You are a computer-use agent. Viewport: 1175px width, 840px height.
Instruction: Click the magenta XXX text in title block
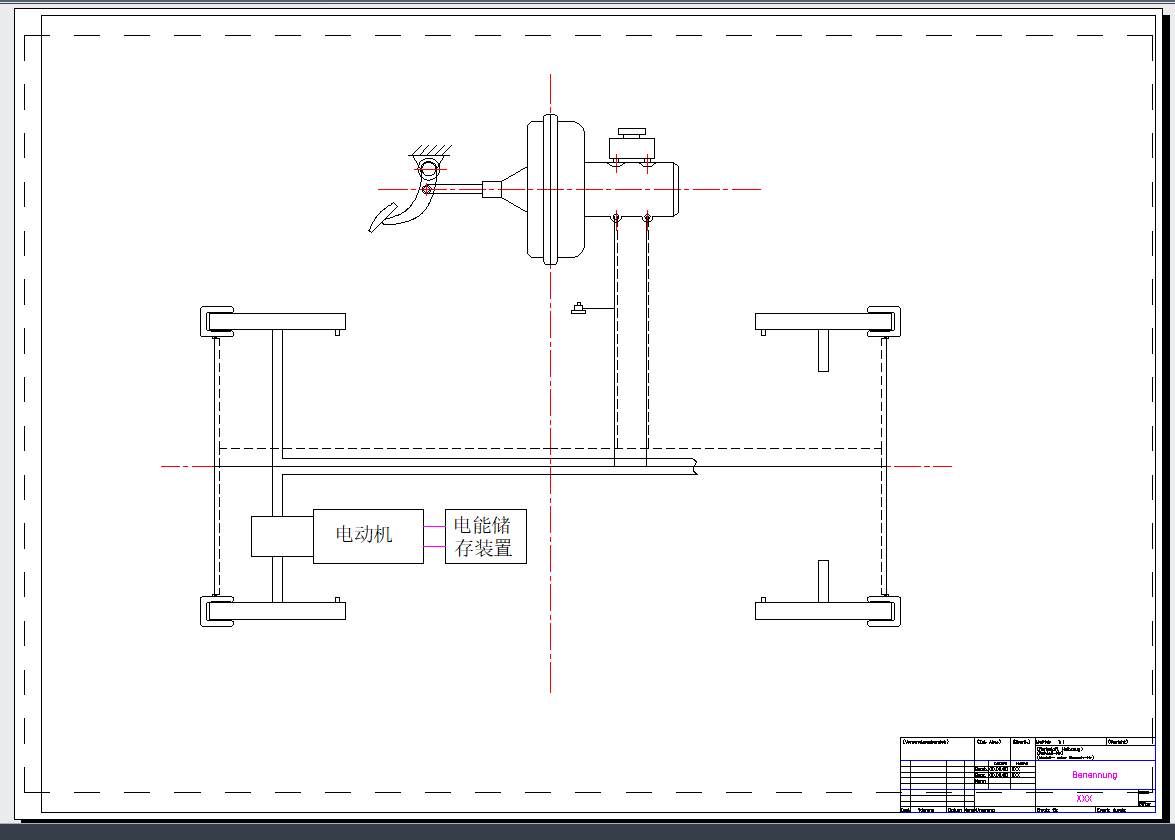pyautogui.click(x=1084, y=798)
